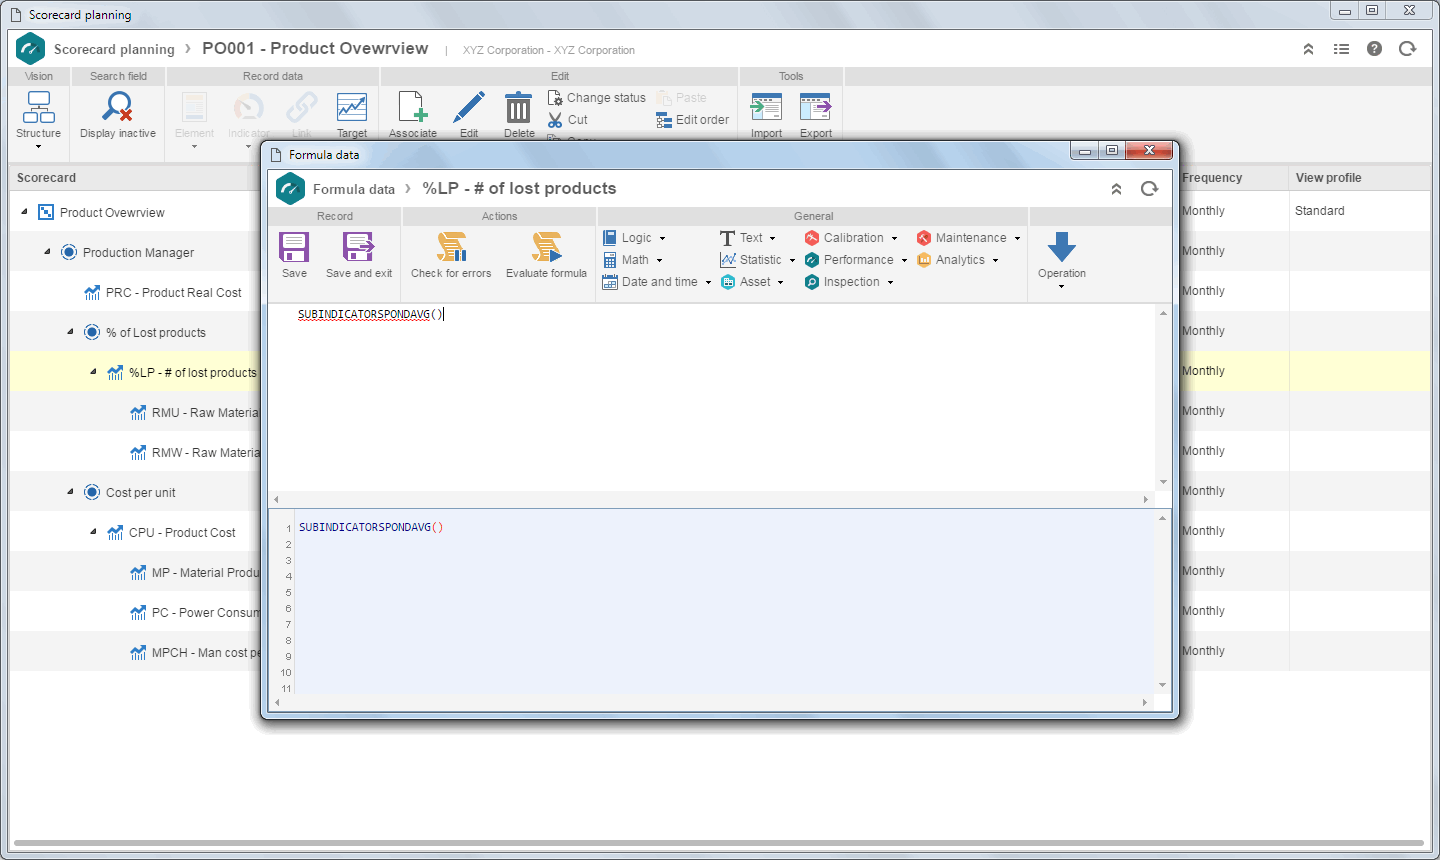Collapse the CPU - Product Cost node
Screen dimensions: 1440x860
click(93, 532)
